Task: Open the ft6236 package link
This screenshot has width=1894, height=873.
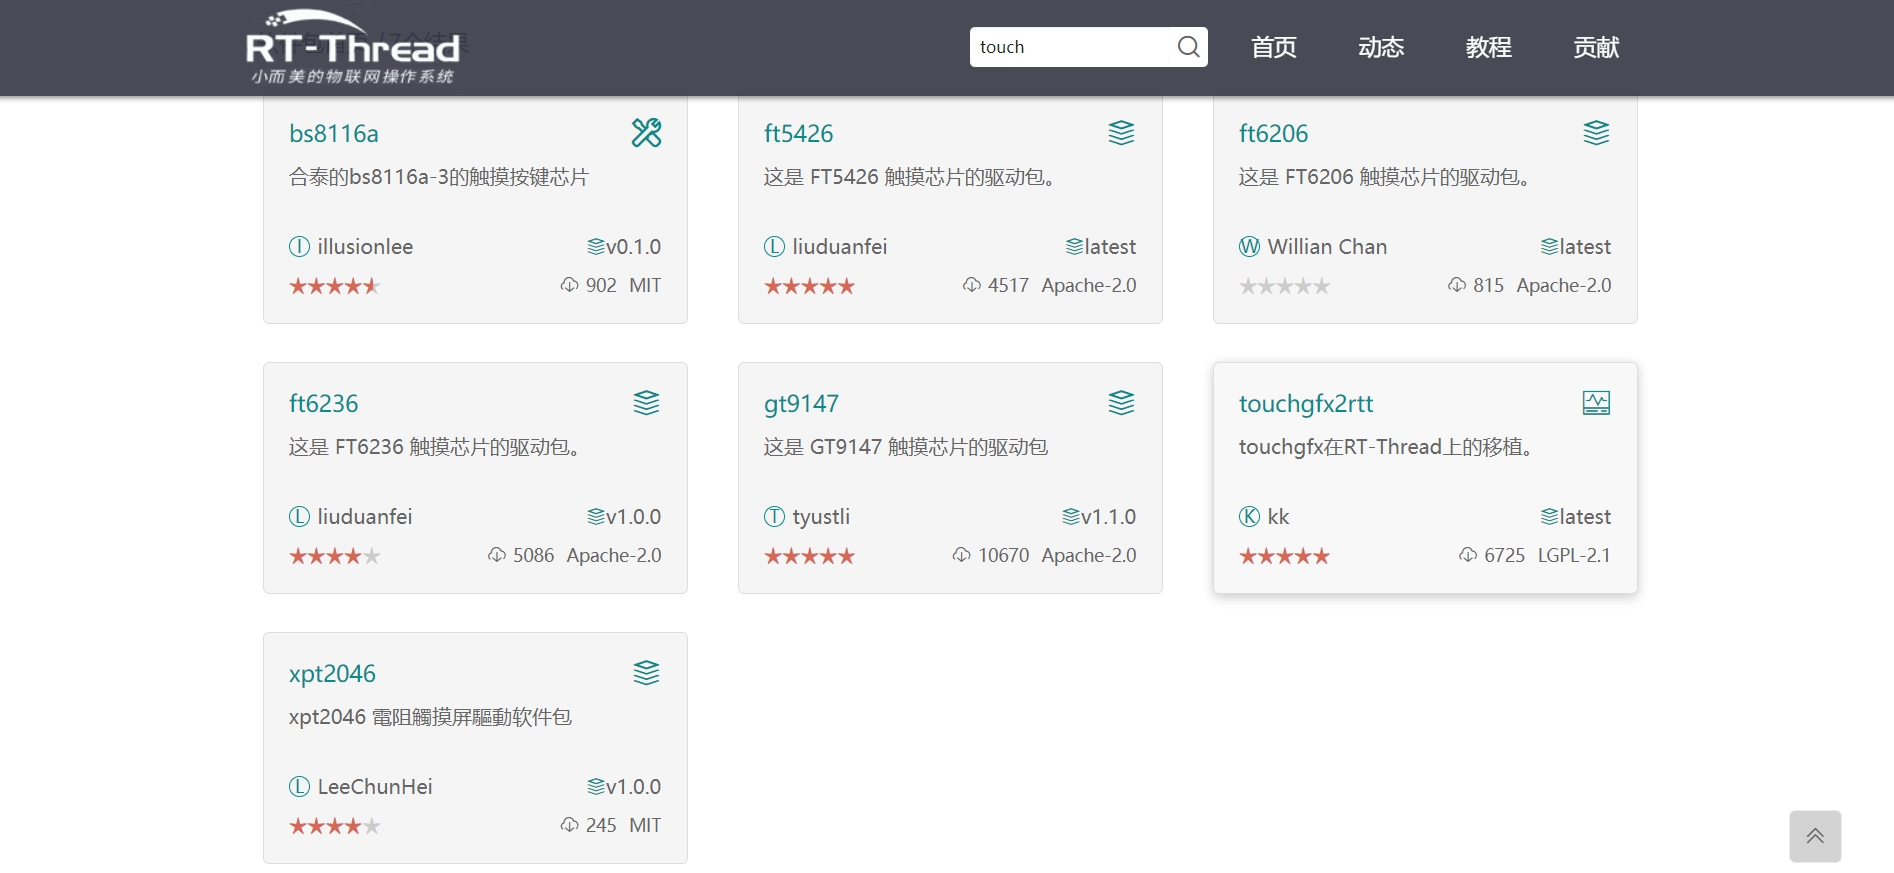Action: point(323,403)
